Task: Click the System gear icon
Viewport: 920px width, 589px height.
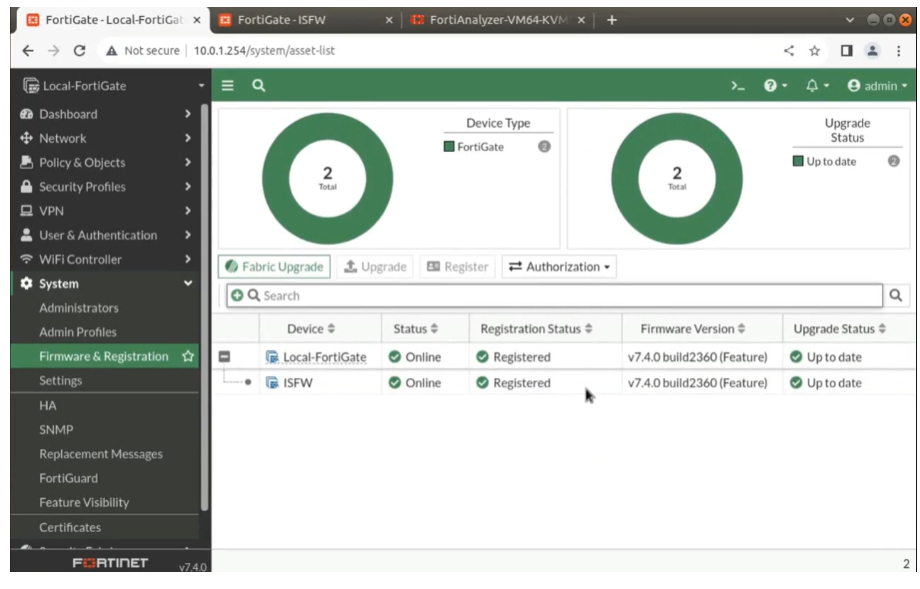Action: coord(26,283)
